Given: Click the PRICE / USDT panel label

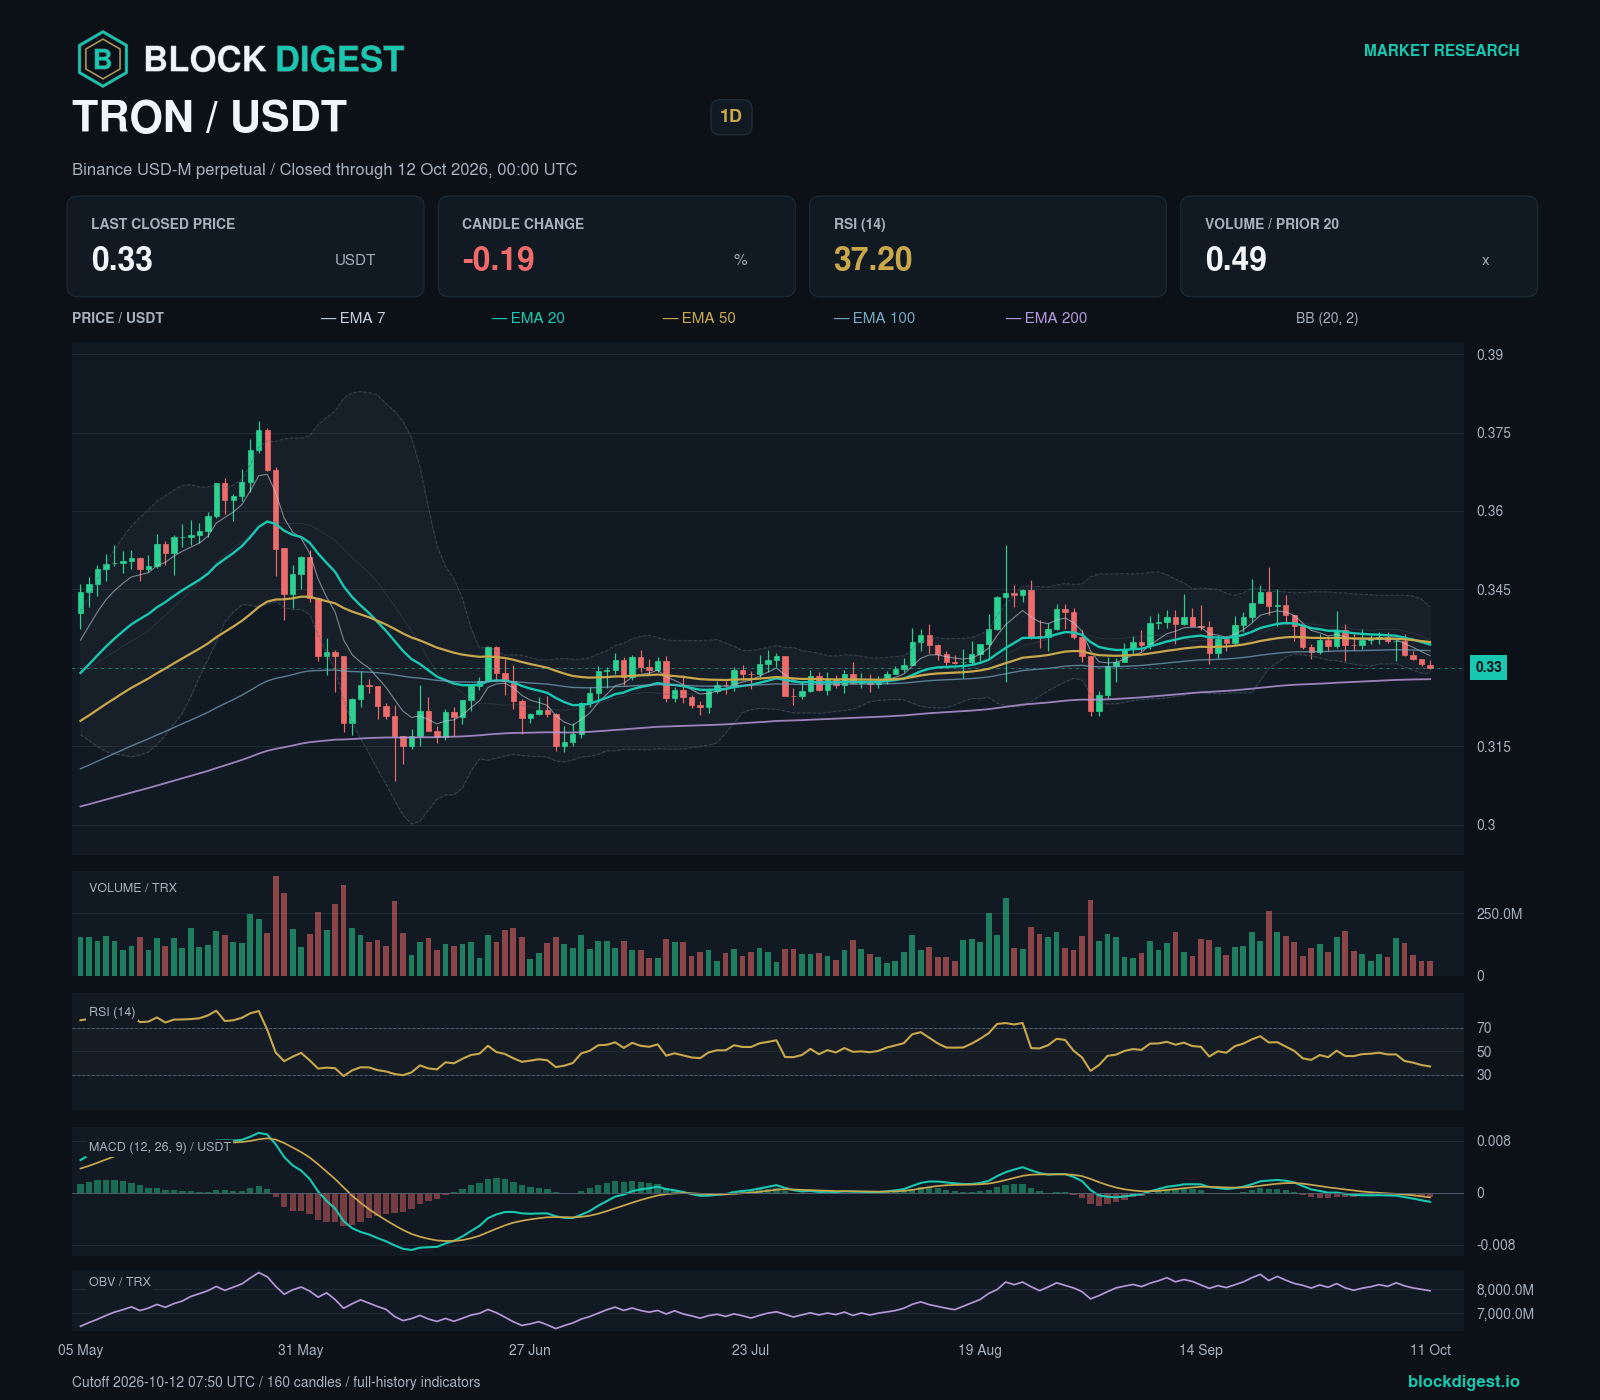Looking at the screenshot, I should 118,318.
